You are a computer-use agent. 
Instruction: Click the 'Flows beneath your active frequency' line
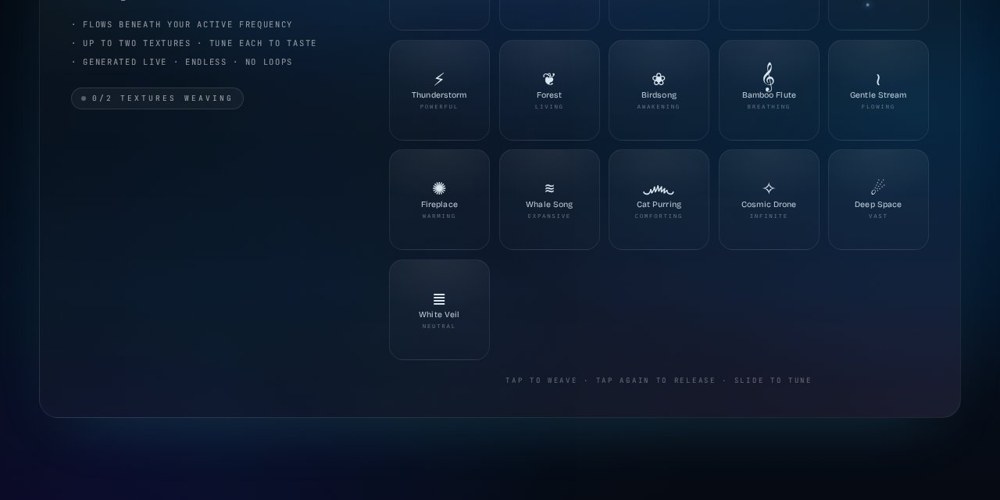182,24
